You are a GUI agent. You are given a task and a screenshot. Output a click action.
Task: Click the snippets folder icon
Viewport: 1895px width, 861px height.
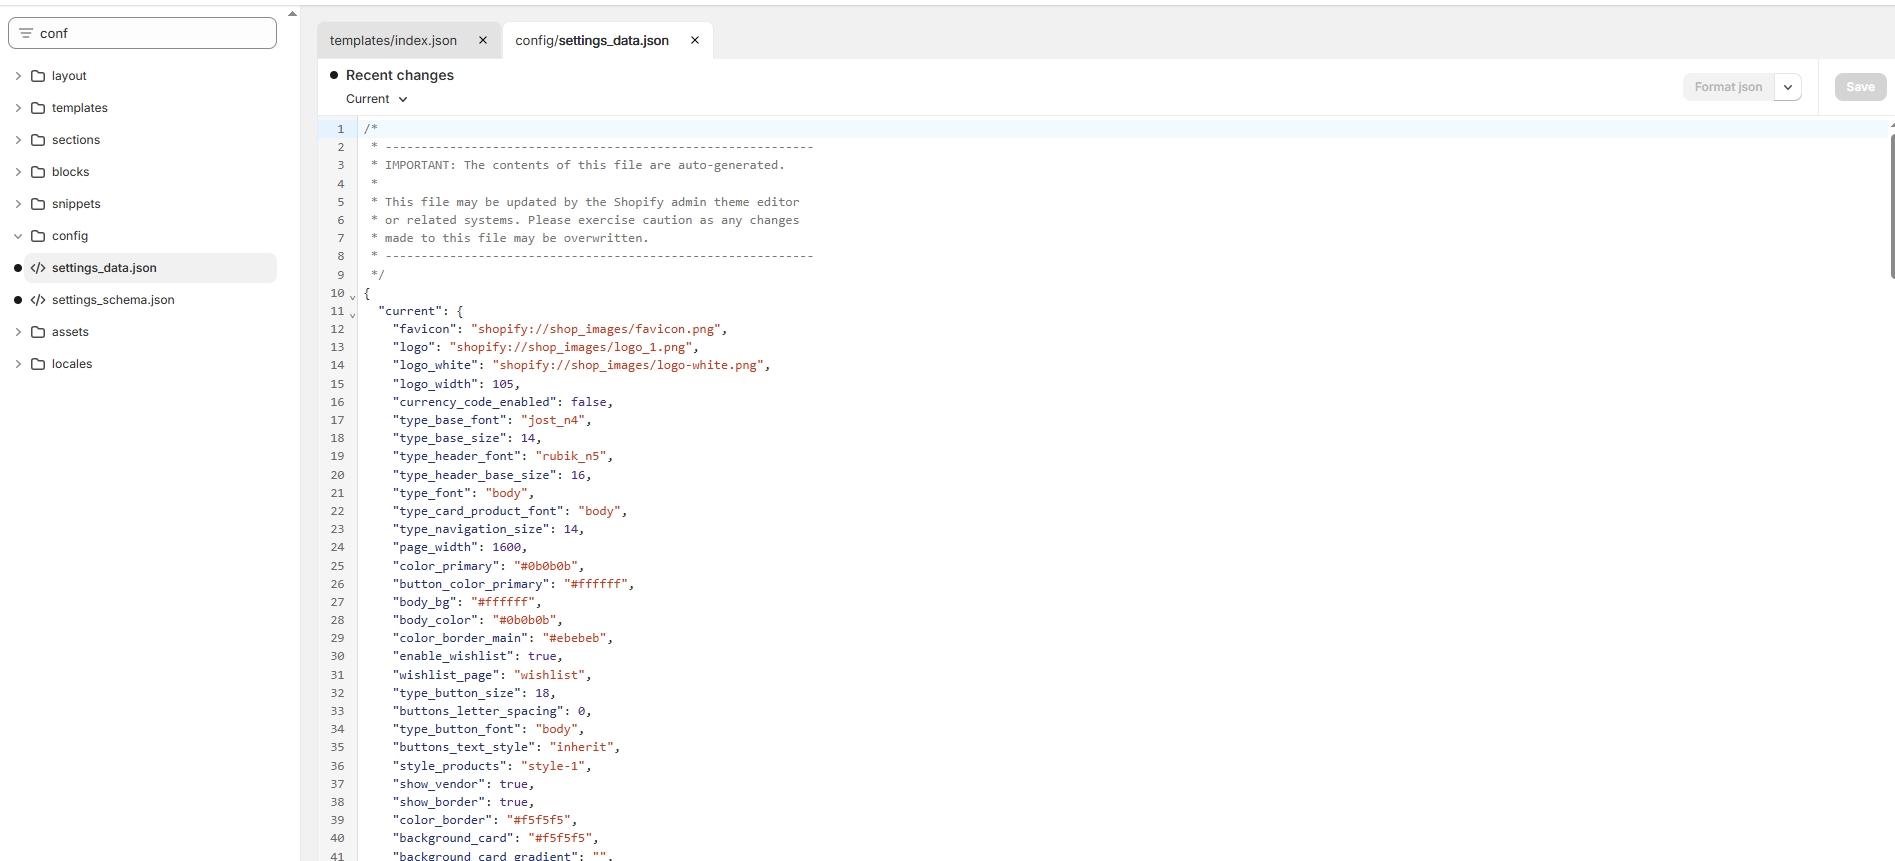(x=38, y=204)
